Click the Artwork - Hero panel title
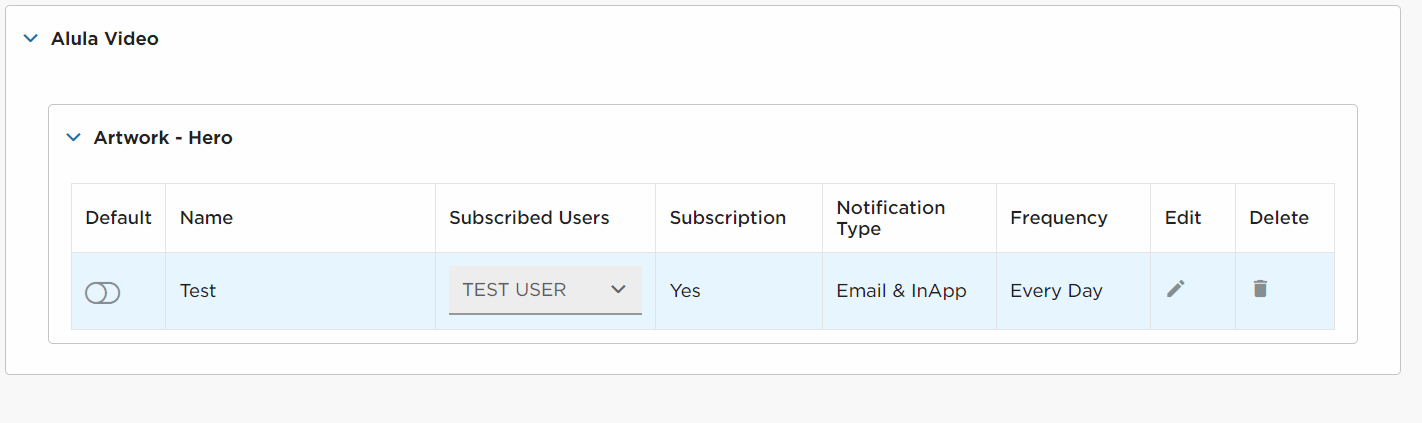 click(x=163, y=138)
